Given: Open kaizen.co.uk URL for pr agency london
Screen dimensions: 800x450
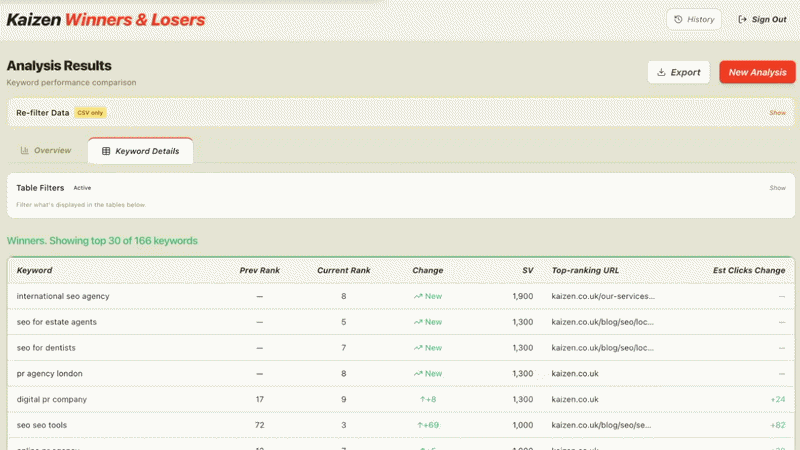Looking at the screenshot, I should click(x=575, y=373).
